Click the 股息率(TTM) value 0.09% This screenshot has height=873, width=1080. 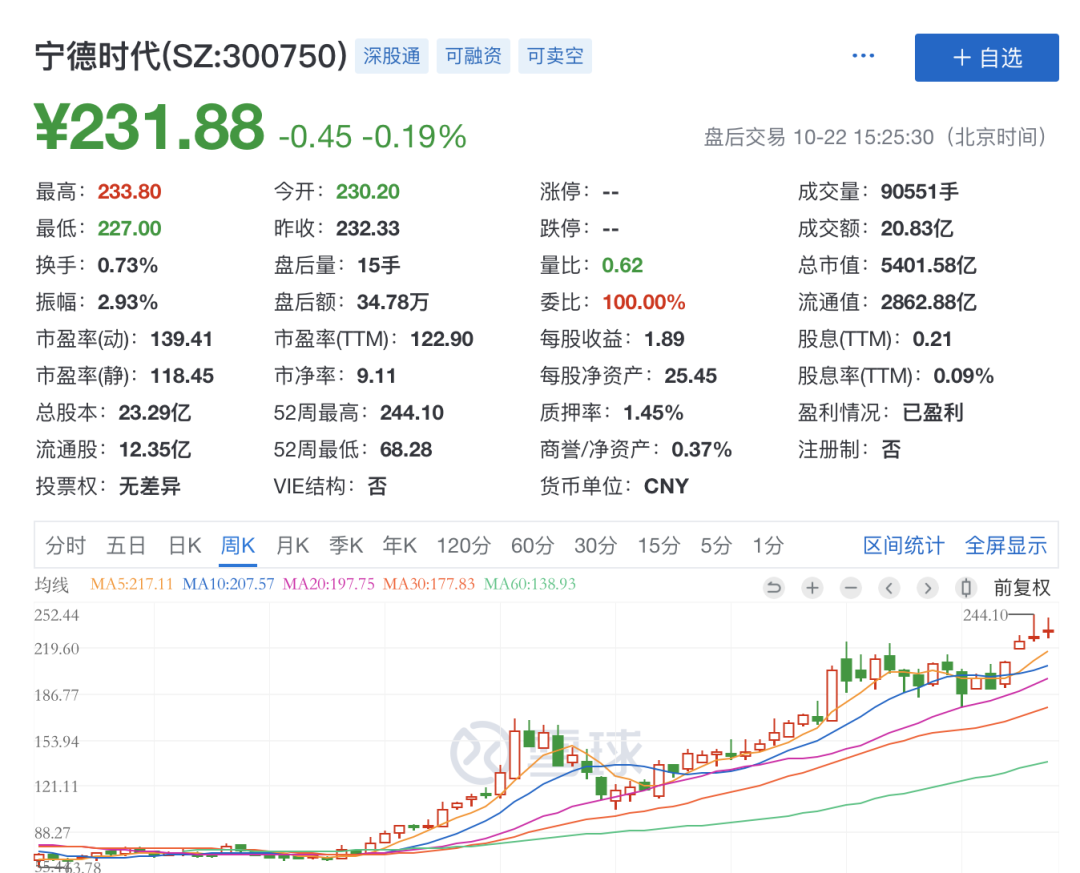(964, 376)
